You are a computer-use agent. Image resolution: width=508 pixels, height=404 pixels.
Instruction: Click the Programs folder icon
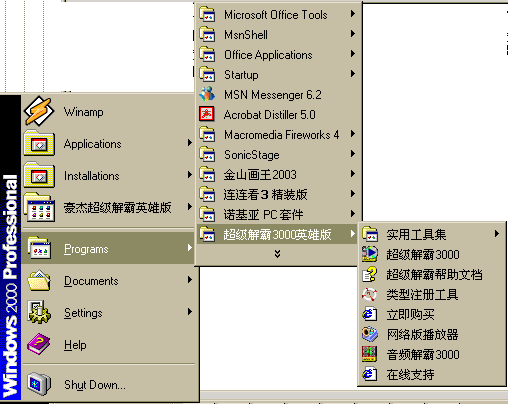[39, 248]
